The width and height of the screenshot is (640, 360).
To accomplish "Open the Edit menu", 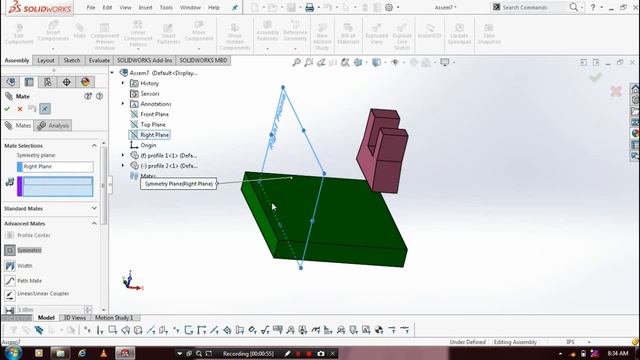I will click(x=107, y=7).
